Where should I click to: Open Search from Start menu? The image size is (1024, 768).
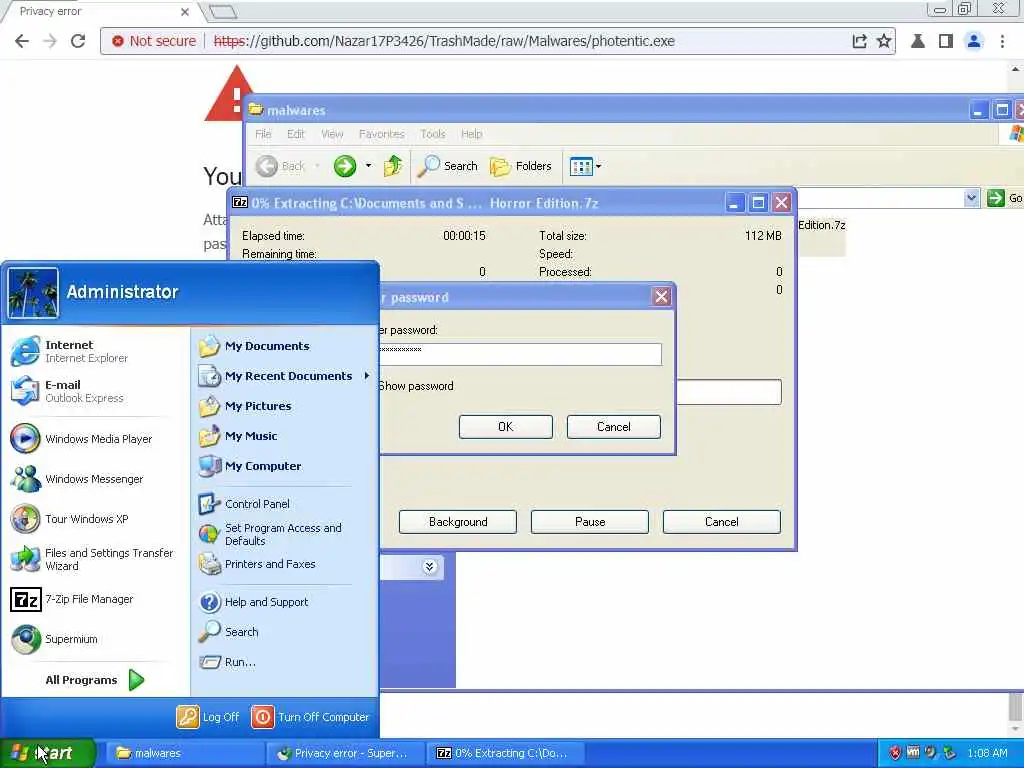[x=229, y=632]
